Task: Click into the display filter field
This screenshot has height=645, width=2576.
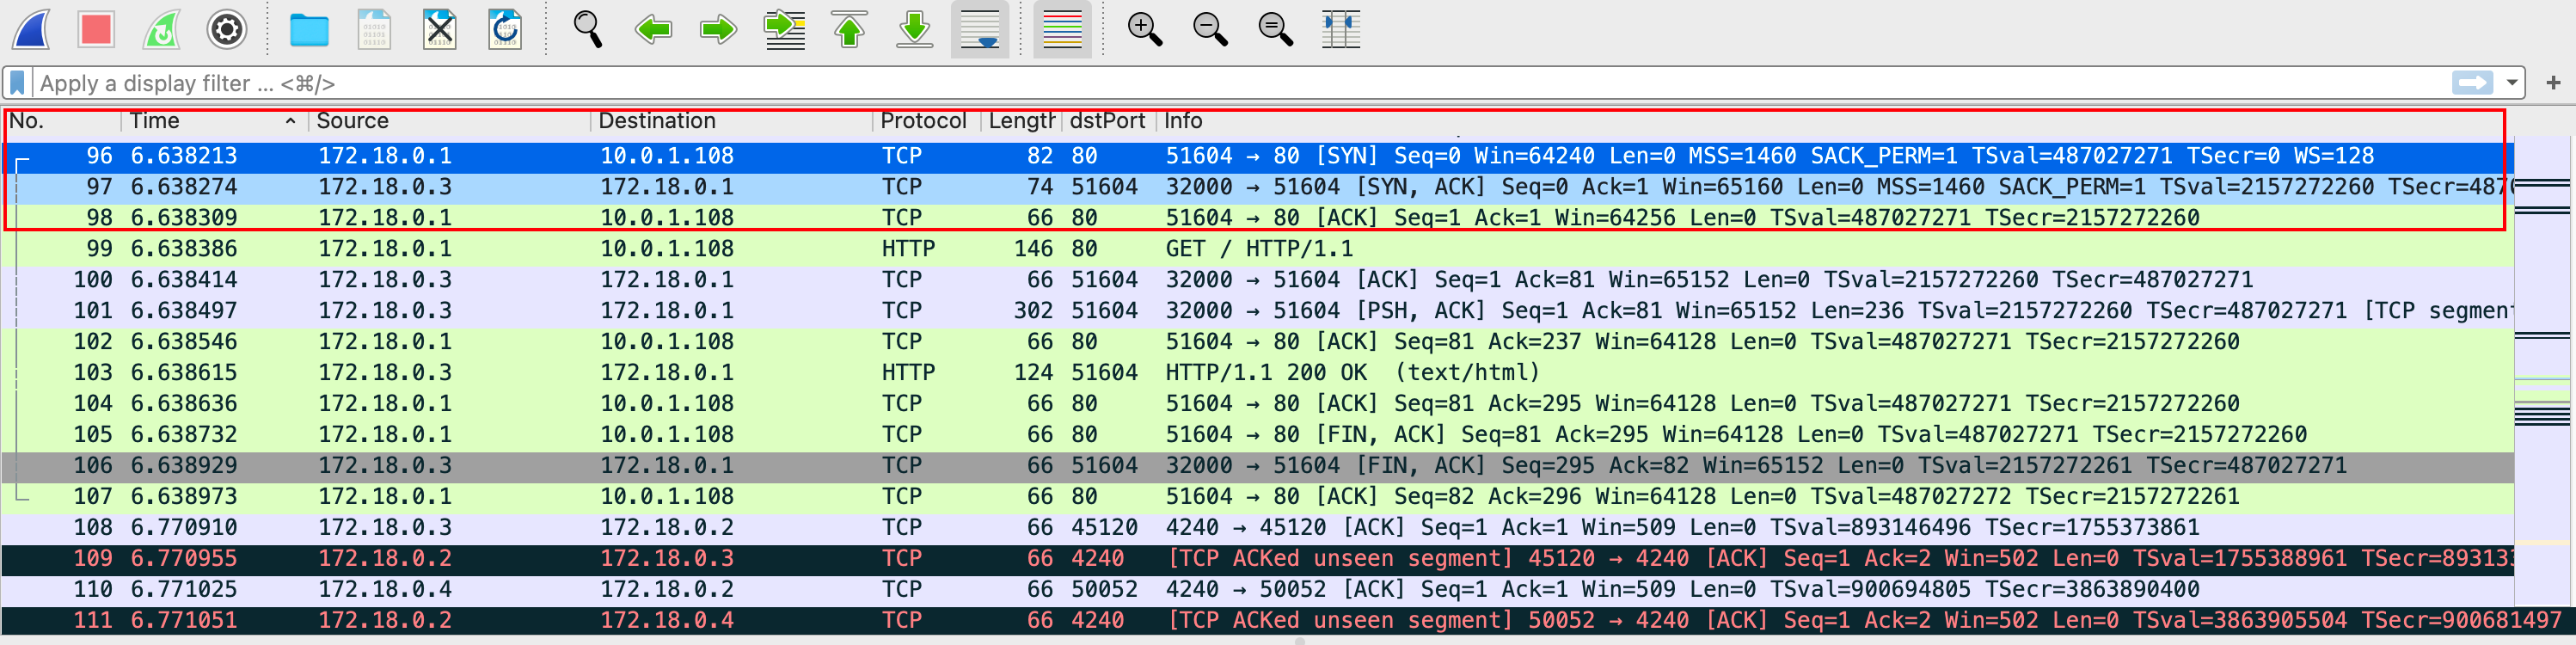Action: [x=1240, y=83]
